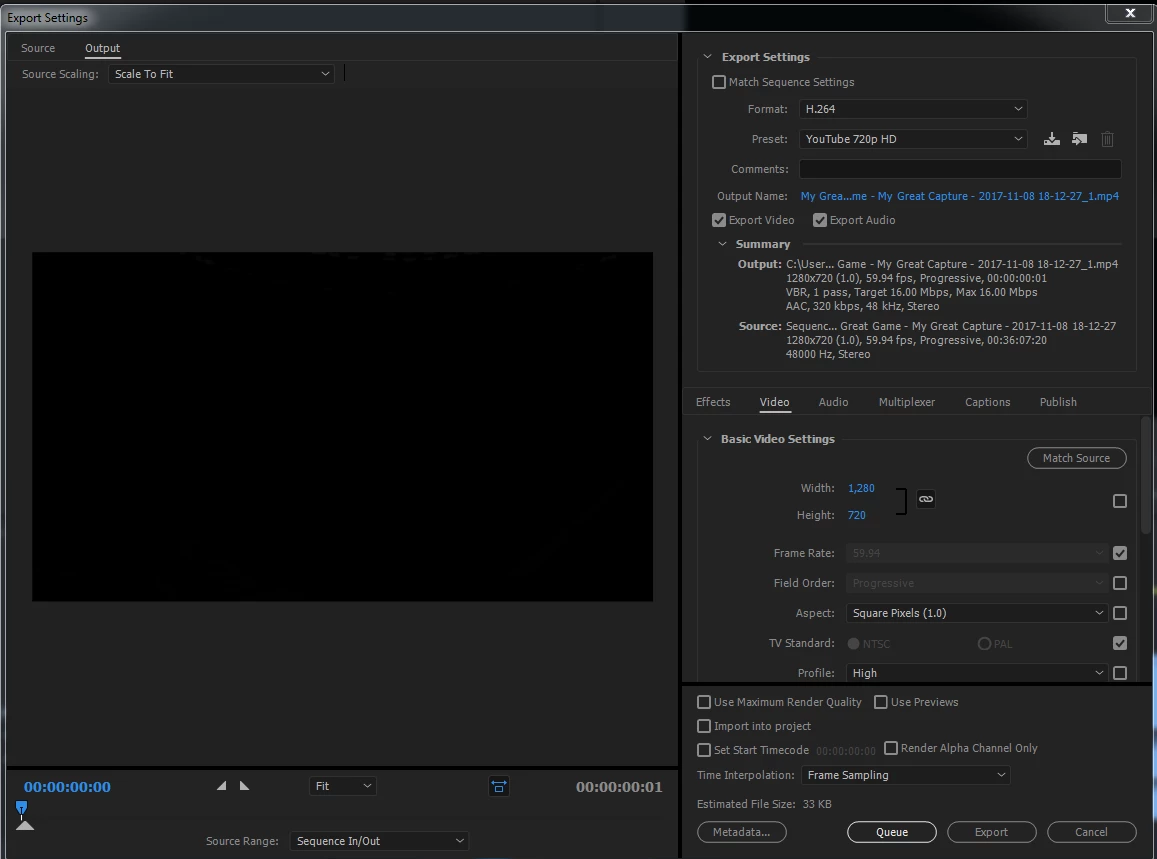This screenshot has width=1157, height=859.
Task: Click into the Comments text field
Action: (960, 169)
